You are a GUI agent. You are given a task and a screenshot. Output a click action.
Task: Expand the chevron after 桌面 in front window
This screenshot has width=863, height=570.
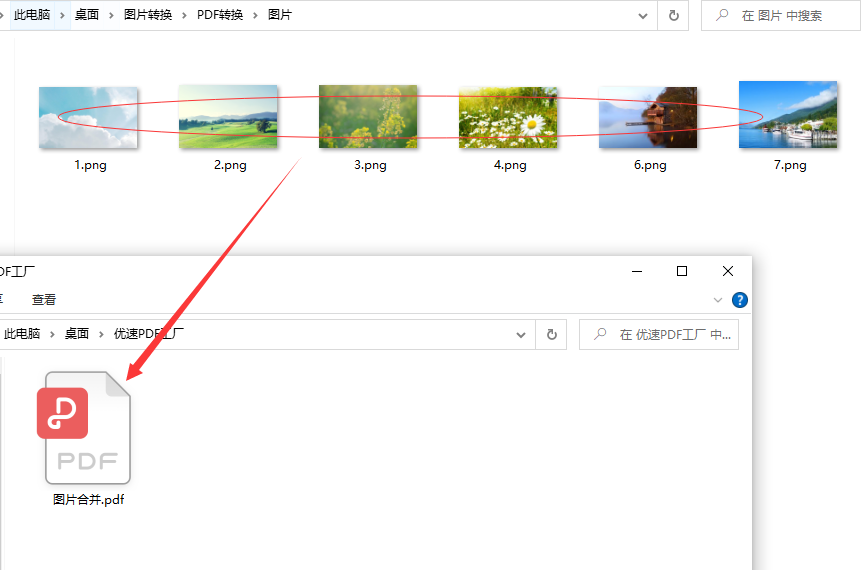point(101,335)
